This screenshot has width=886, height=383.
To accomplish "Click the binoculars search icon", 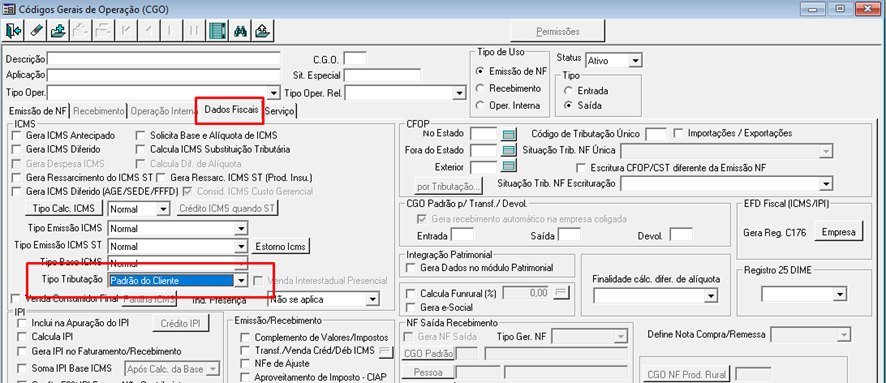I will (x=240, y=31).
